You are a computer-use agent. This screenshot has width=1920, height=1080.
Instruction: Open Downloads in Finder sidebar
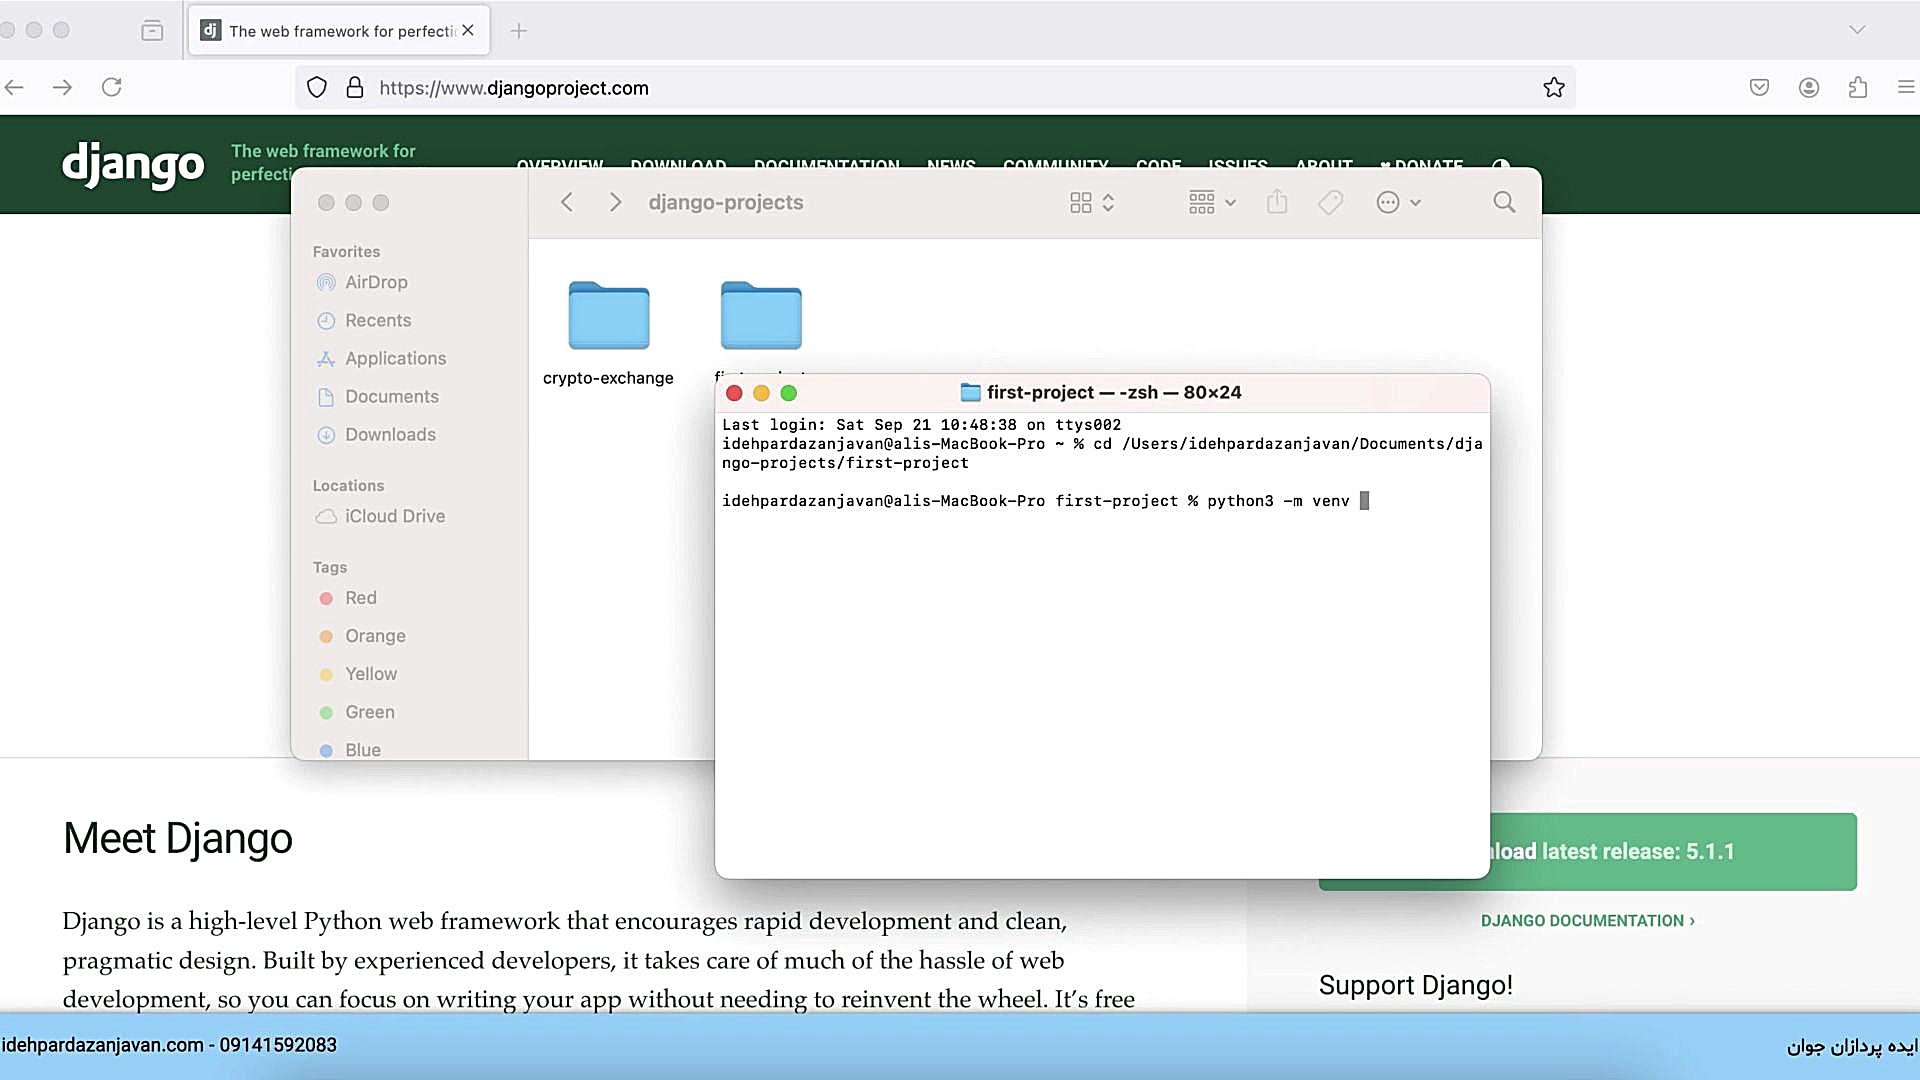pos(390,435)
